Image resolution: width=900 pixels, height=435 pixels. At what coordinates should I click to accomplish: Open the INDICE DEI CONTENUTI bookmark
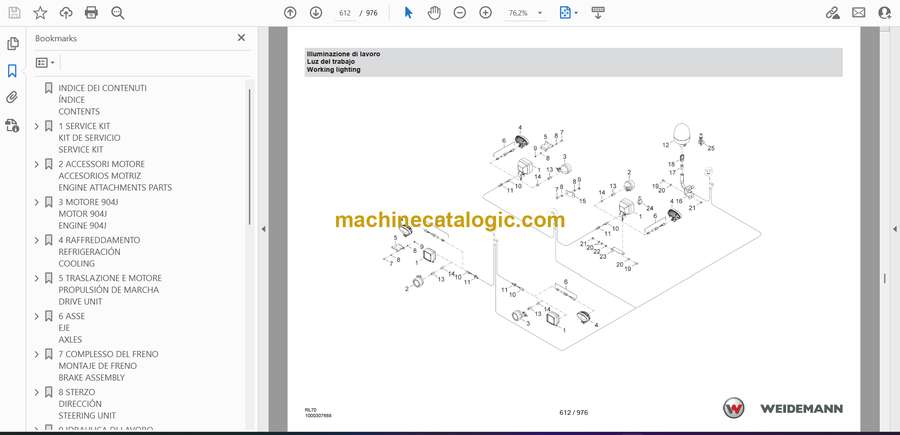tap(102, 100)
